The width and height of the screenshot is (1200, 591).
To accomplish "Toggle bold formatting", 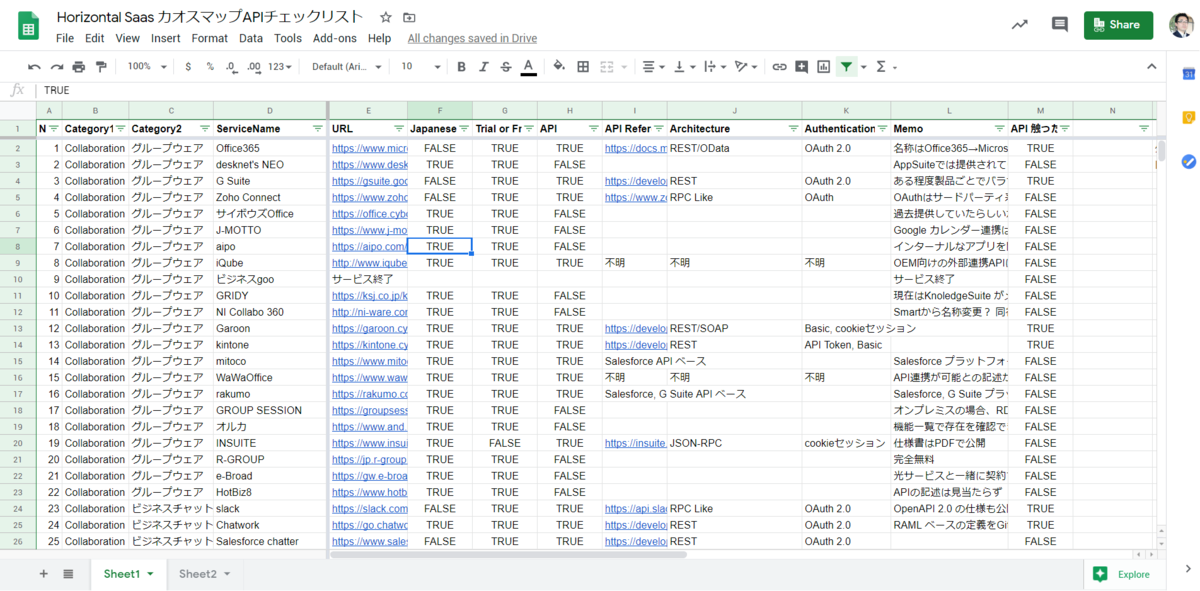I will [461, 67].
